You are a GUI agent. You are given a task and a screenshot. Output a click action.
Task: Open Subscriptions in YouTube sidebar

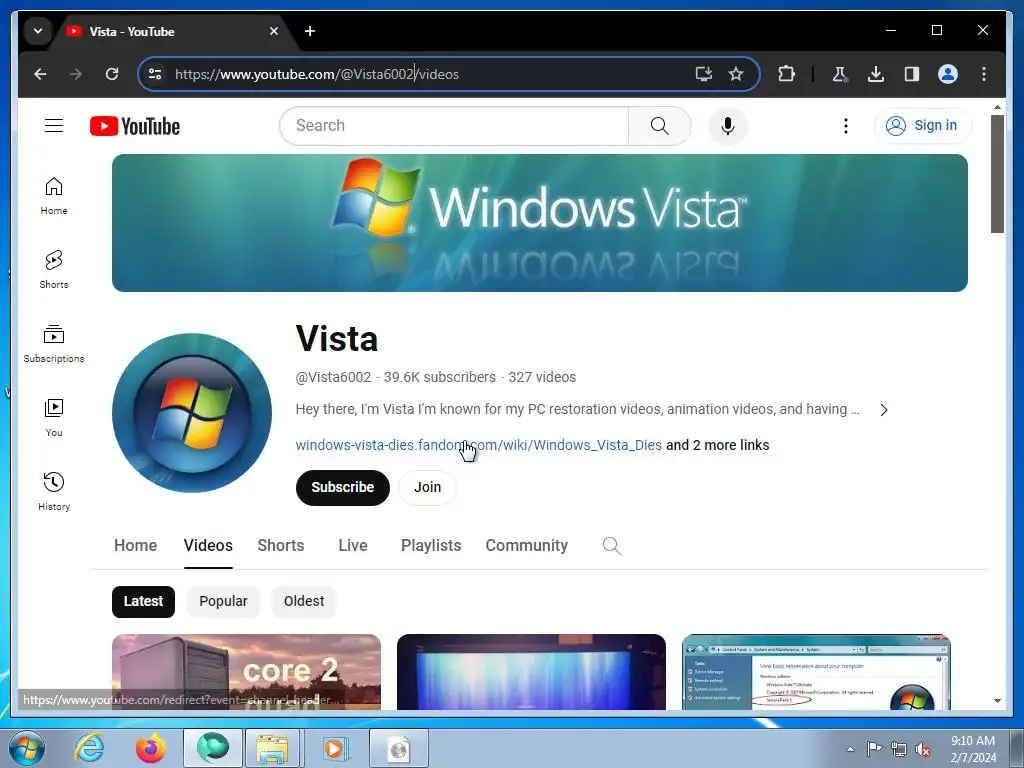click(x=54, y=344)
